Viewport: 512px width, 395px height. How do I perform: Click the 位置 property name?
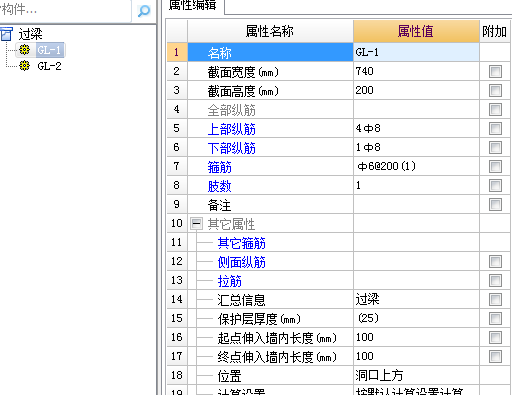[229, 376]
